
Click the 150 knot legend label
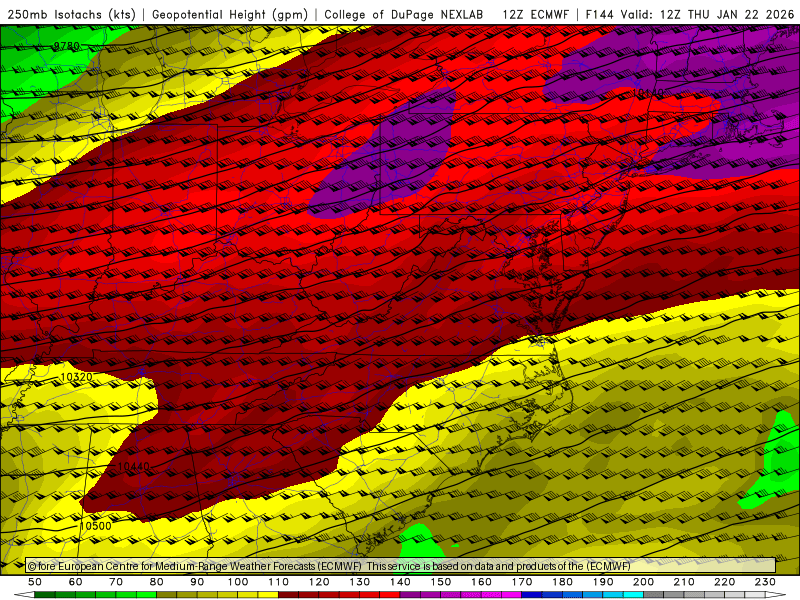coord(440,582)
